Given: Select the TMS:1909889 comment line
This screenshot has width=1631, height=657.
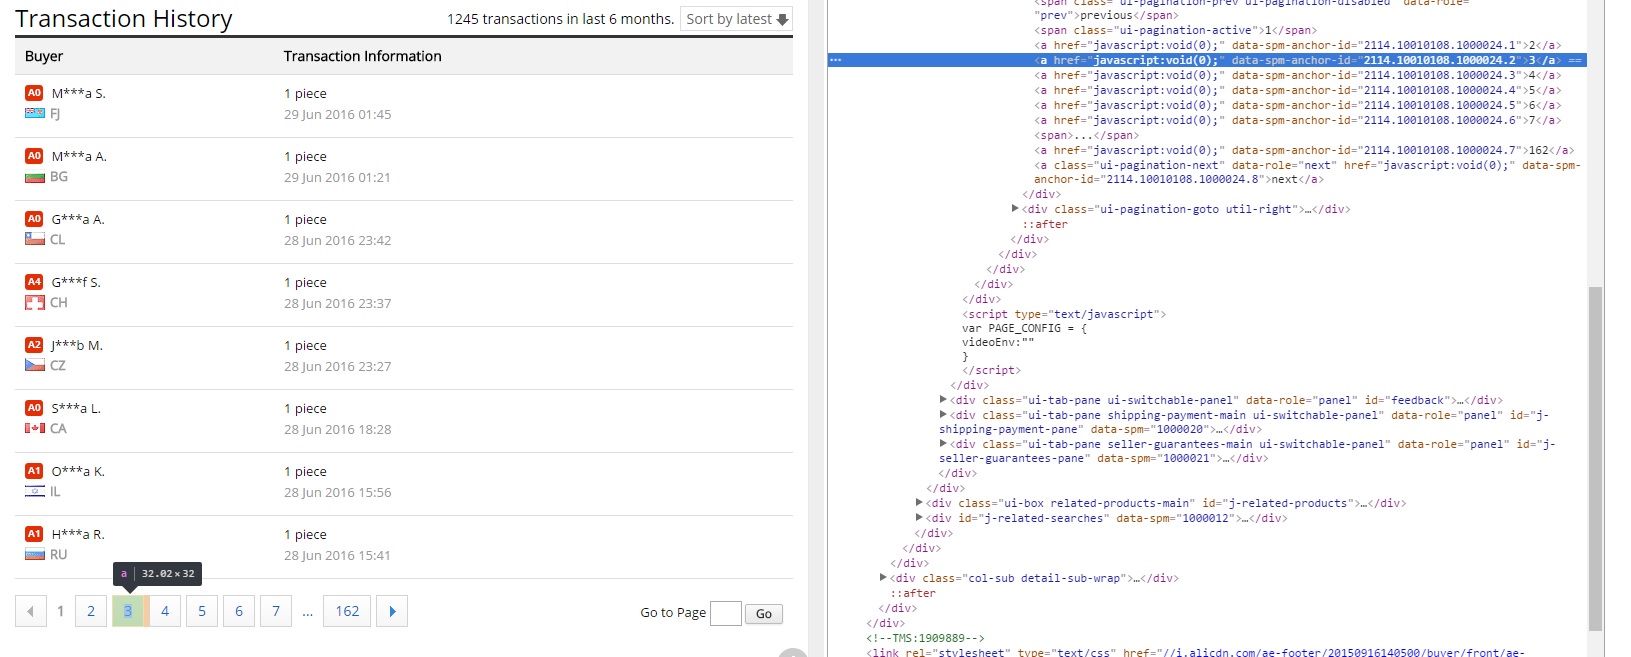Looking at the screenshot, I should 925,638.
